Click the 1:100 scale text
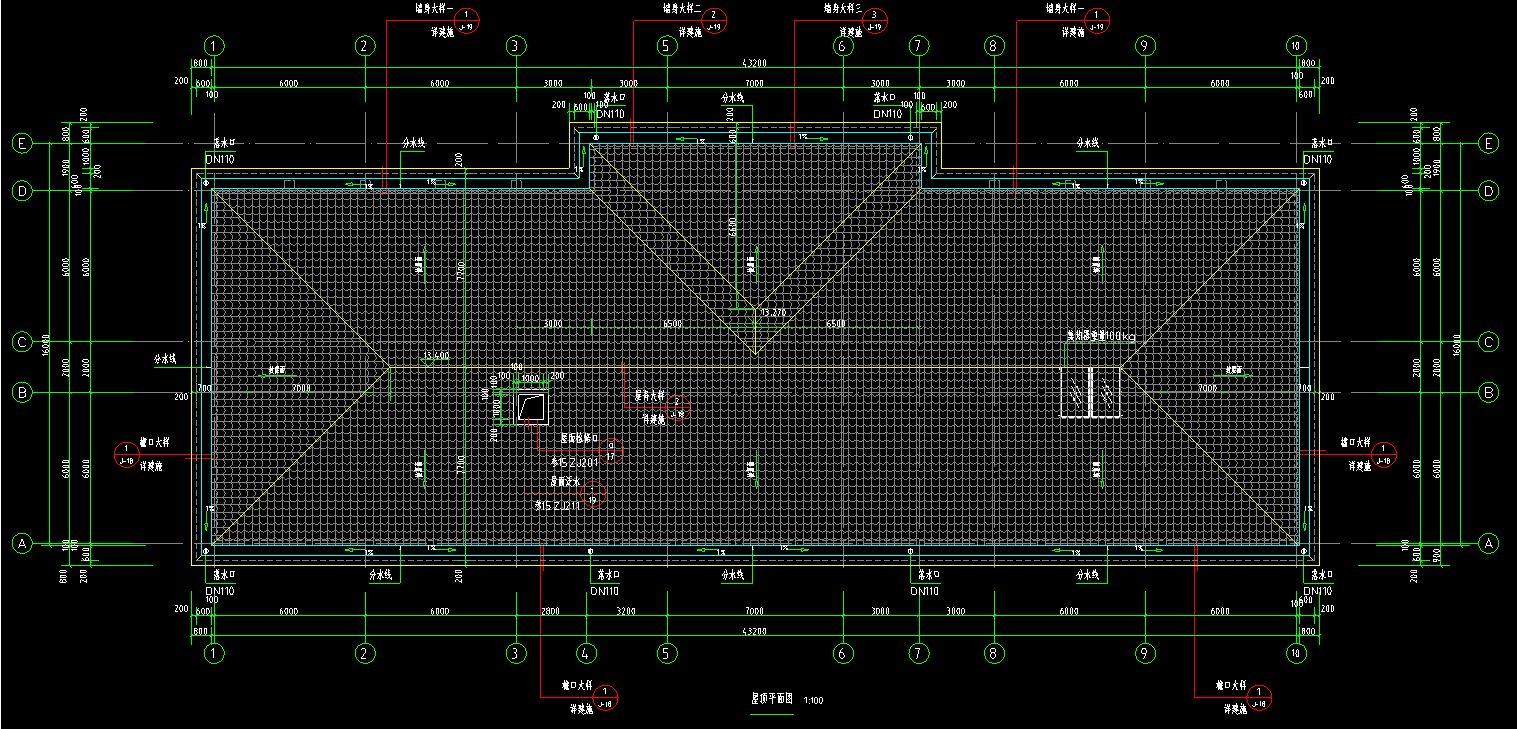The height and width of the screenshot is (729, 1517). tap(813, 701)
